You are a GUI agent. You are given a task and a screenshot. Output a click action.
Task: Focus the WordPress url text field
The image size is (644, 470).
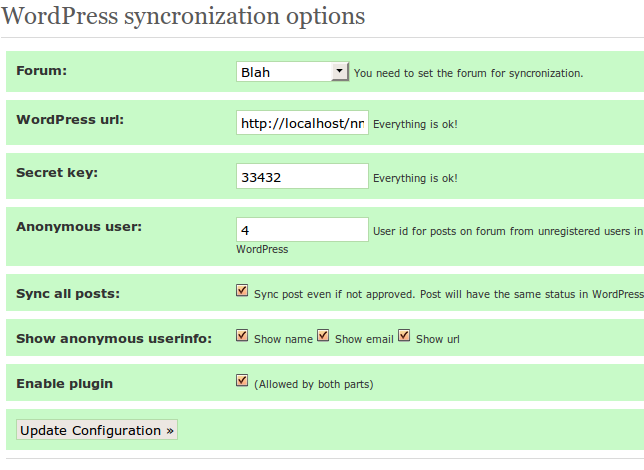302,122
